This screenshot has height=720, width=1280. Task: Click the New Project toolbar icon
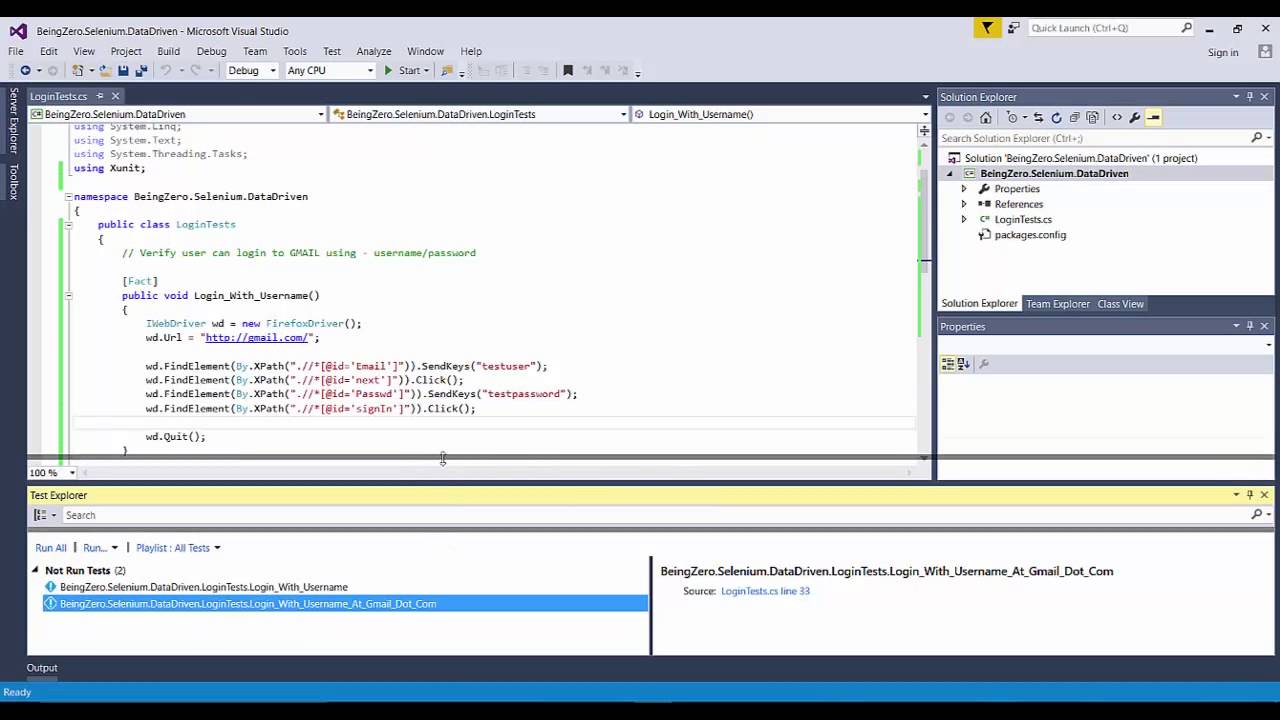[77, 71]
